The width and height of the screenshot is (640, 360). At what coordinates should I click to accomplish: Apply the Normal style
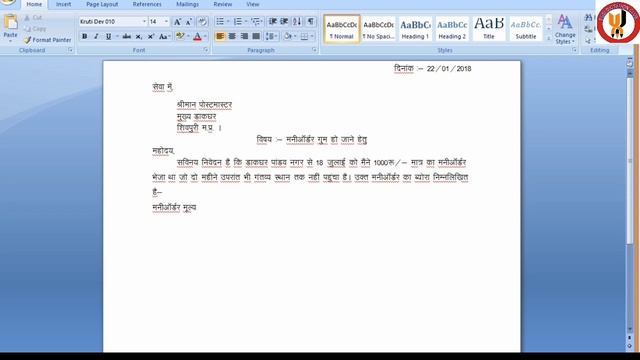(x=342, y=29)
